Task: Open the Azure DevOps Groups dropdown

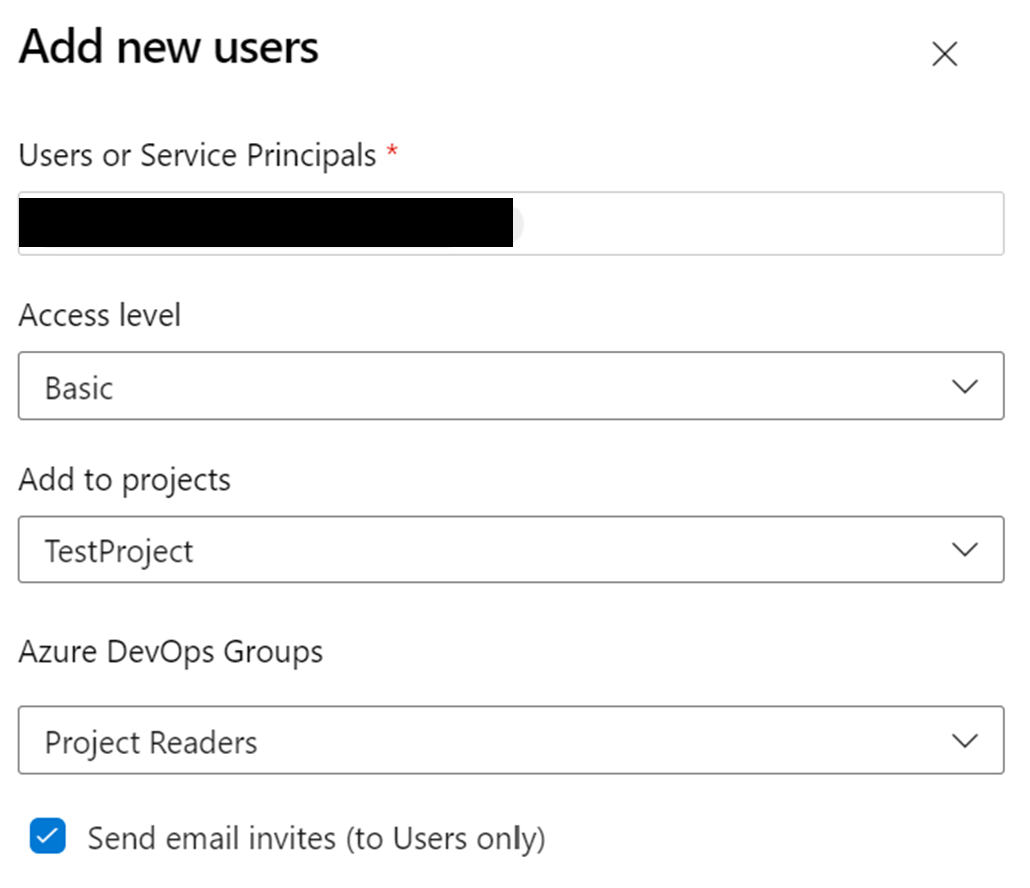Action: tap(510, 741)
